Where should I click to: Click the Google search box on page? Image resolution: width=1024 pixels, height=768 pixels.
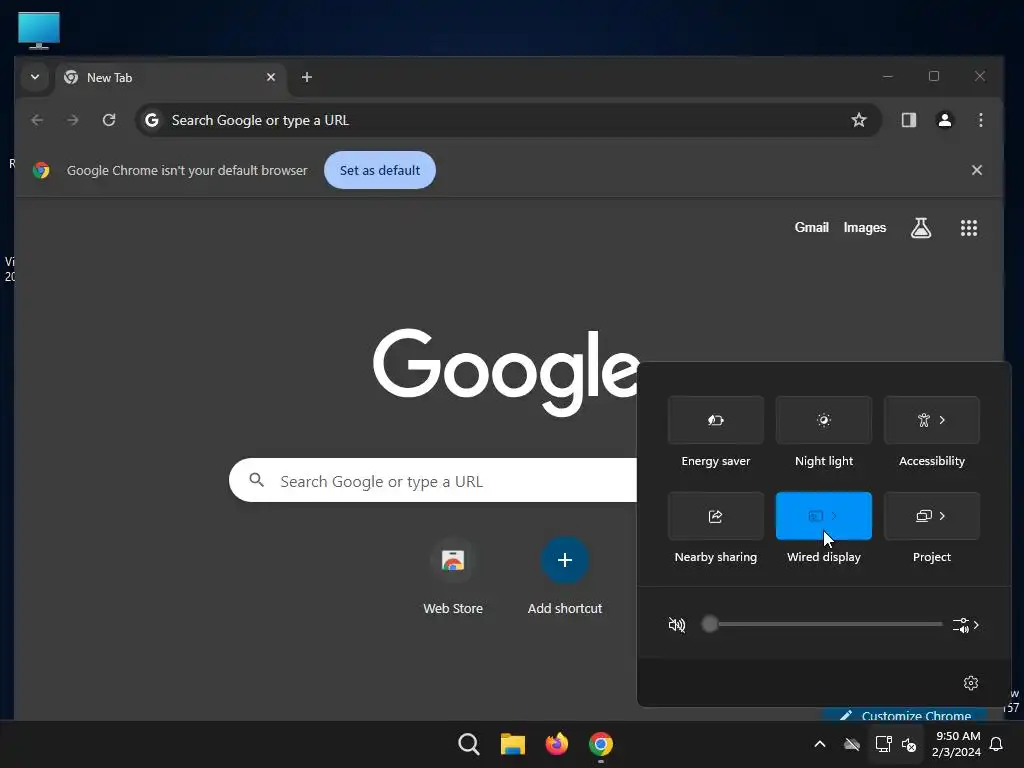(x=434, y=481)
